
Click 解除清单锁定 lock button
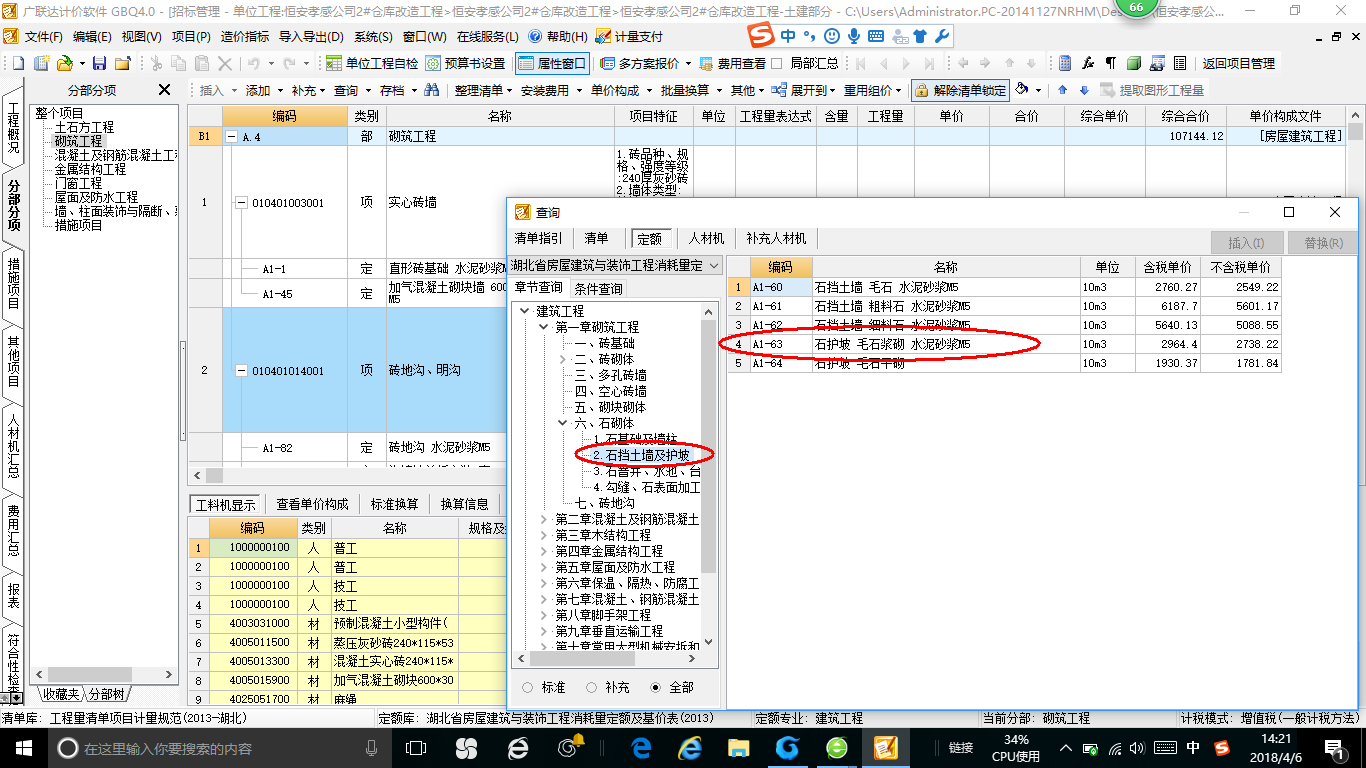(x=961, y=90)
